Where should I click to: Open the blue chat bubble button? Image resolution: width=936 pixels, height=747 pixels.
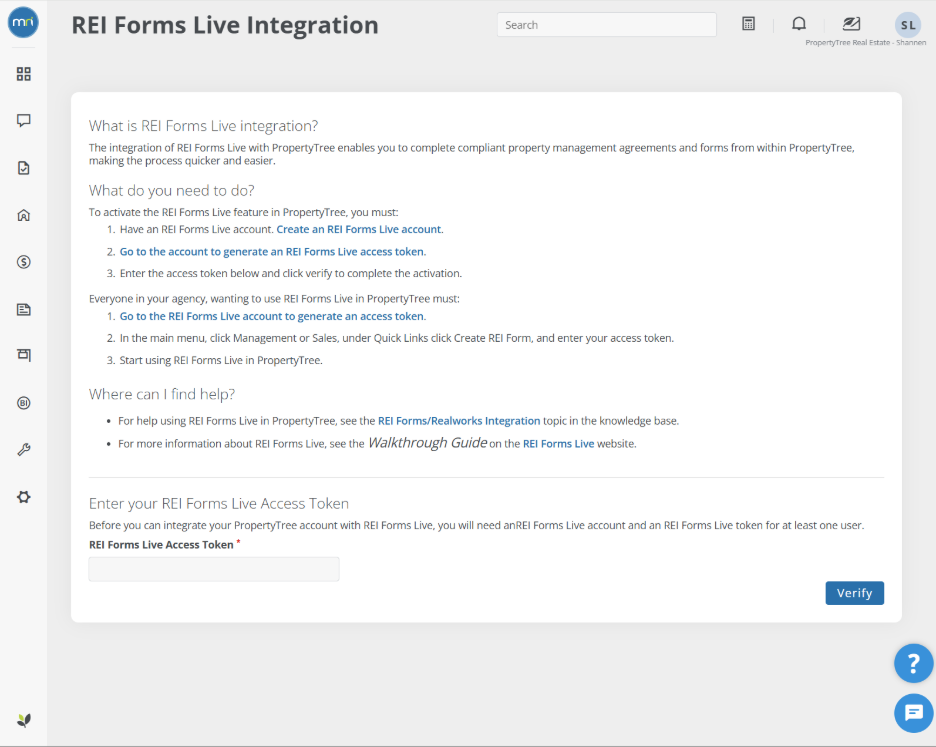click(x=913, y=713)
